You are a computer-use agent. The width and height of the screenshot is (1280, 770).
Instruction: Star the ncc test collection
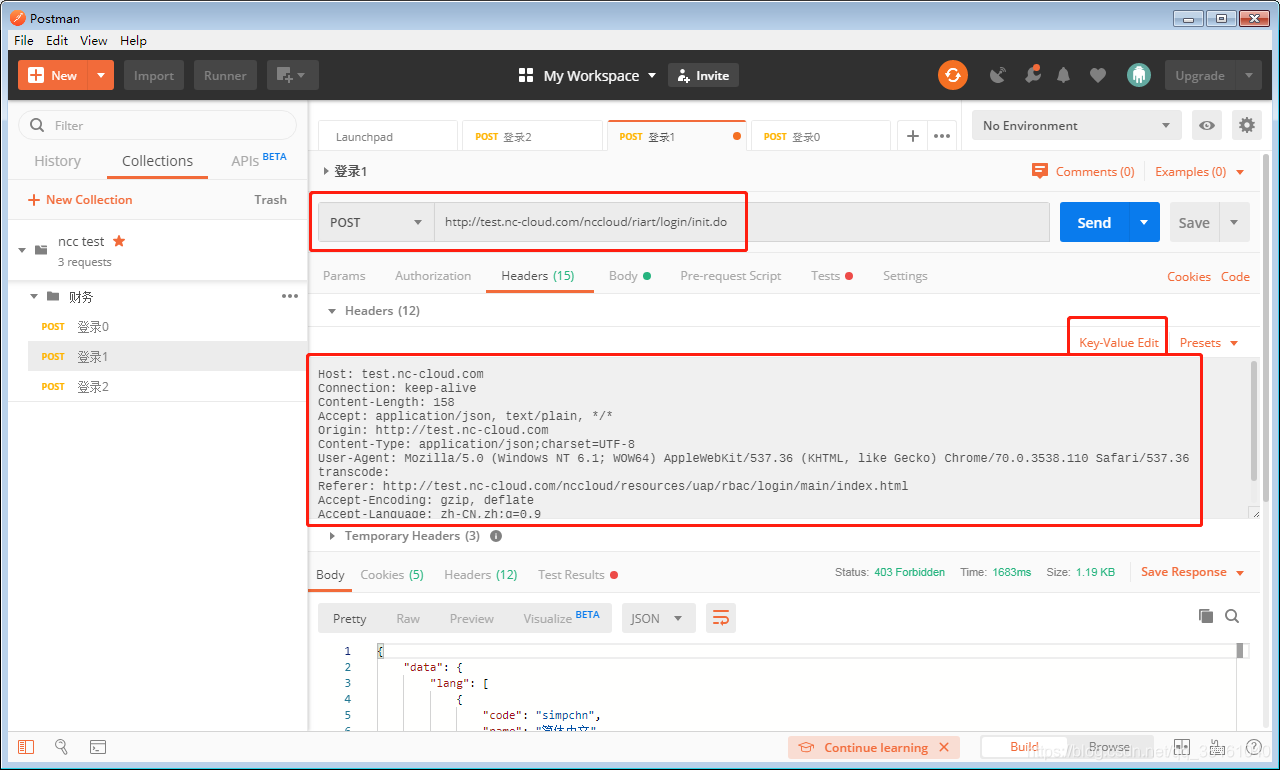coord(119,241)
